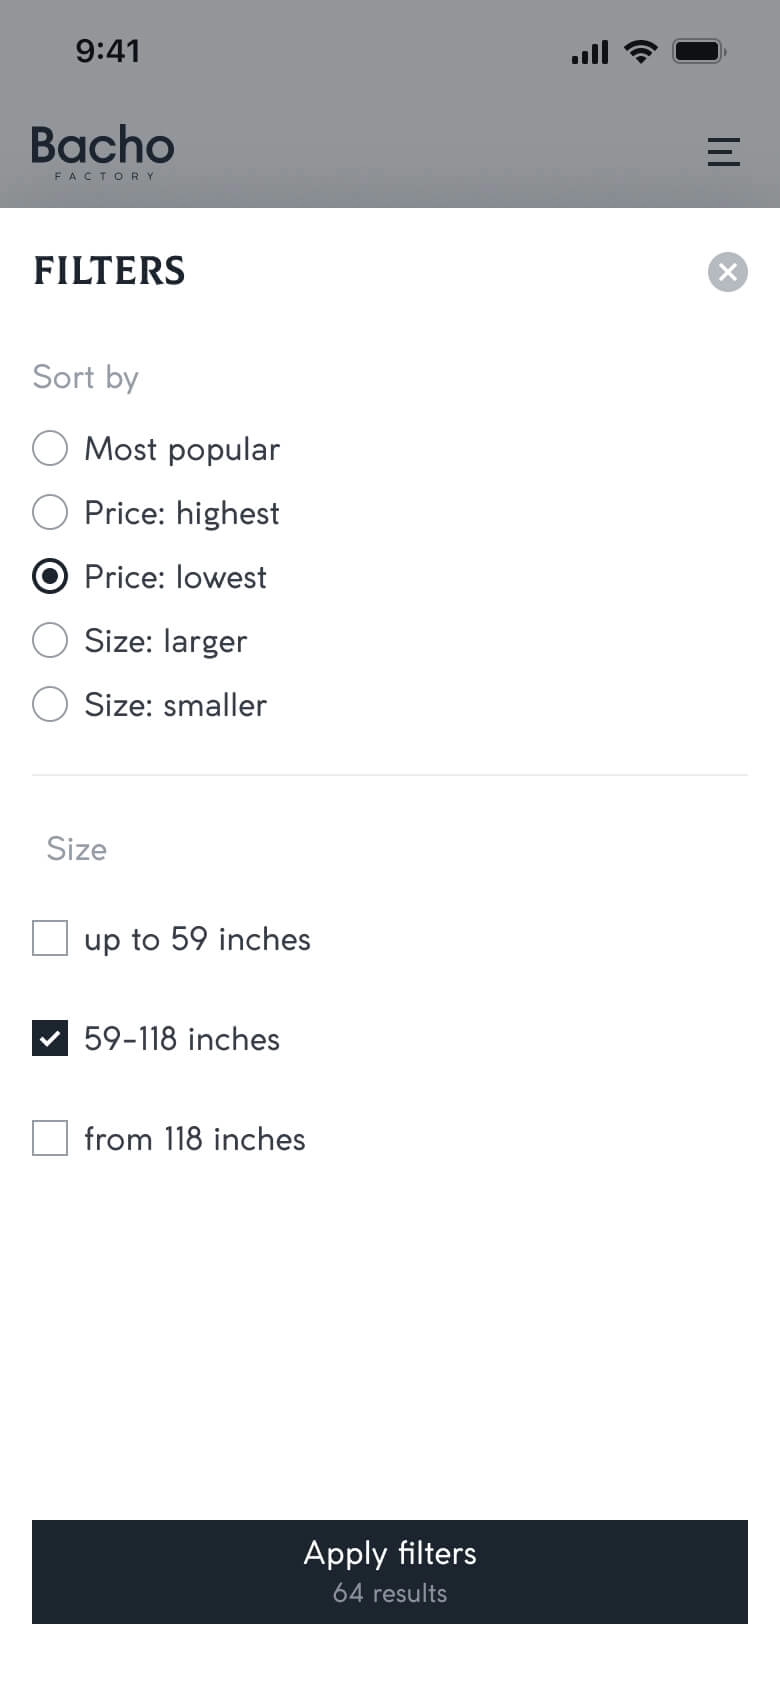Check the up to 59 inches checkbox
This screenshot has height=1688, width=780.
tap(50, 938)
